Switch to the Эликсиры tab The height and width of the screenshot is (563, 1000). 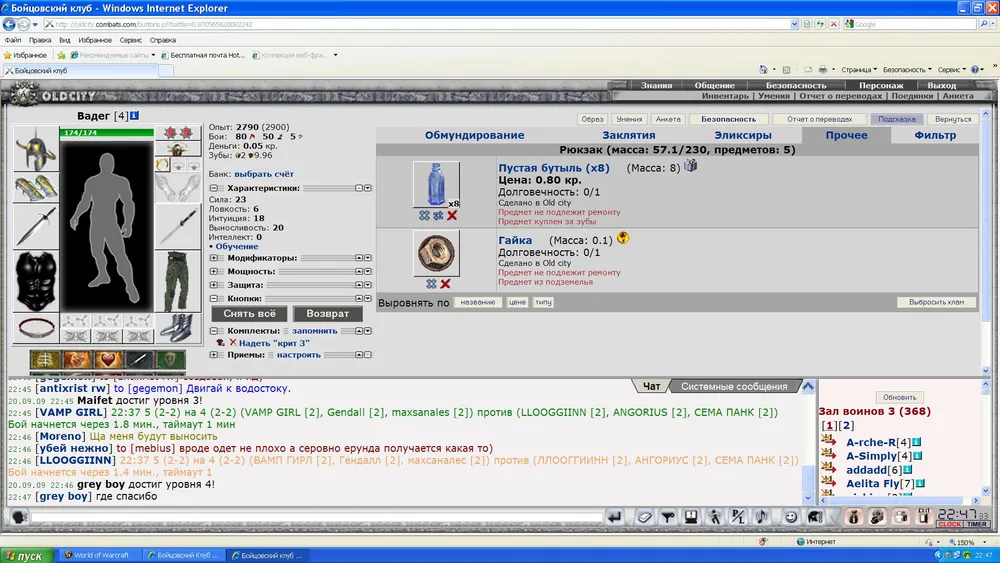[x=742, y=135]
